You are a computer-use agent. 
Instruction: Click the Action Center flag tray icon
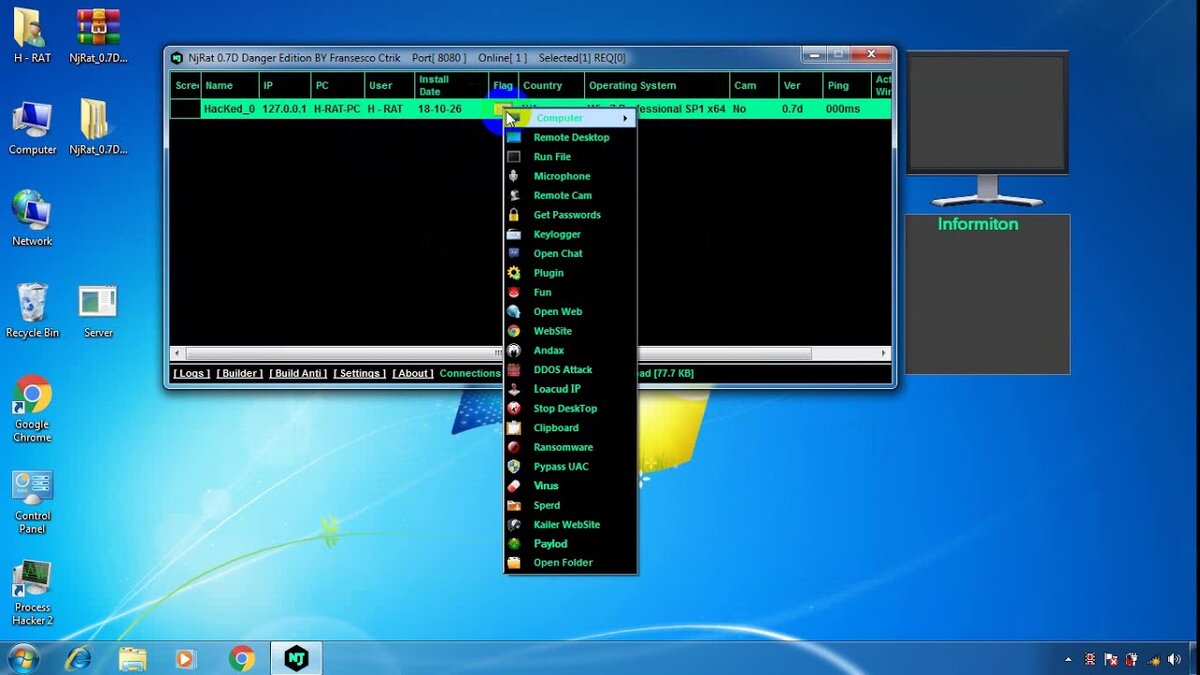pos(1110,660)
